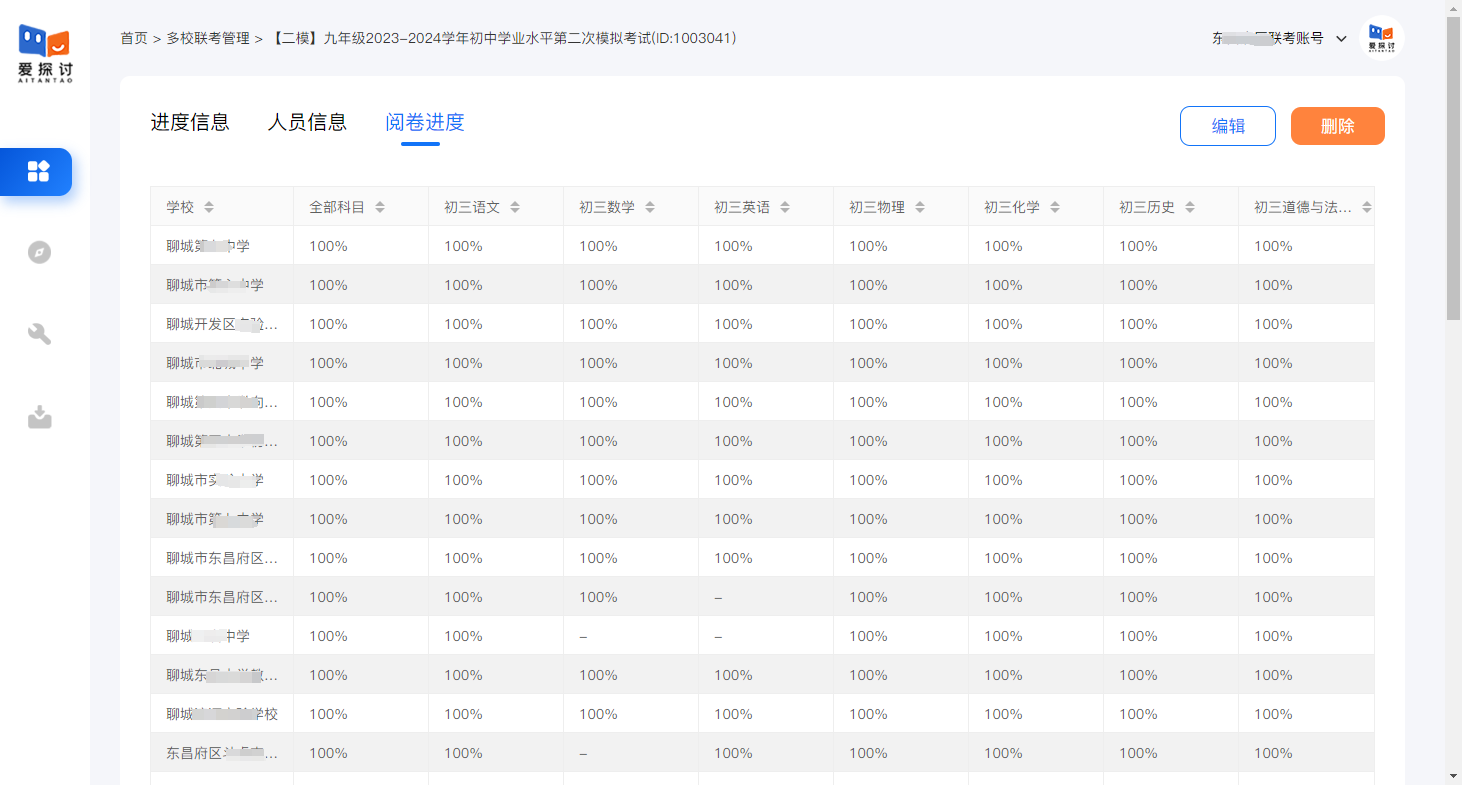The image size is (1462, 785).
Task: Go to 首页 breadcrumb link
Action: click(133, 39)
